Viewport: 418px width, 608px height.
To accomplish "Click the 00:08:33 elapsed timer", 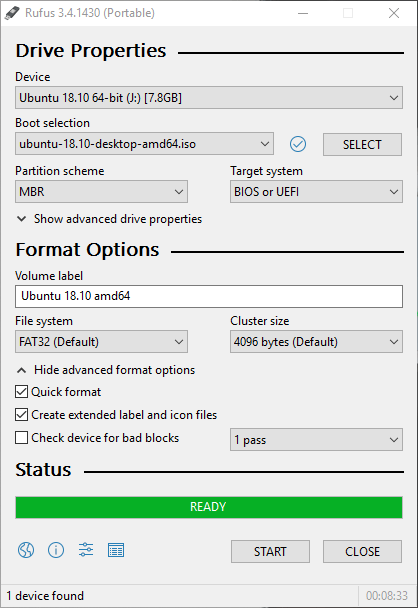I will (387, 596).
